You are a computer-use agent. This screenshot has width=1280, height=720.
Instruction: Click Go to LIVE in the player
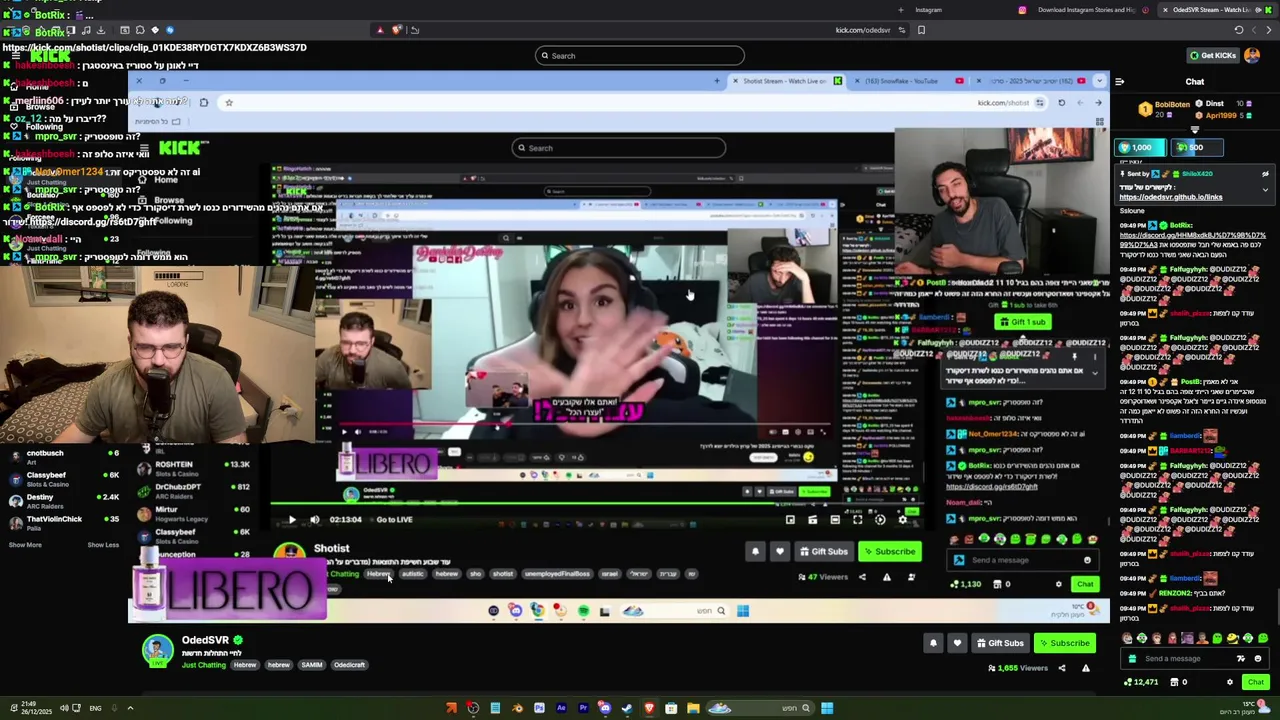394,519
